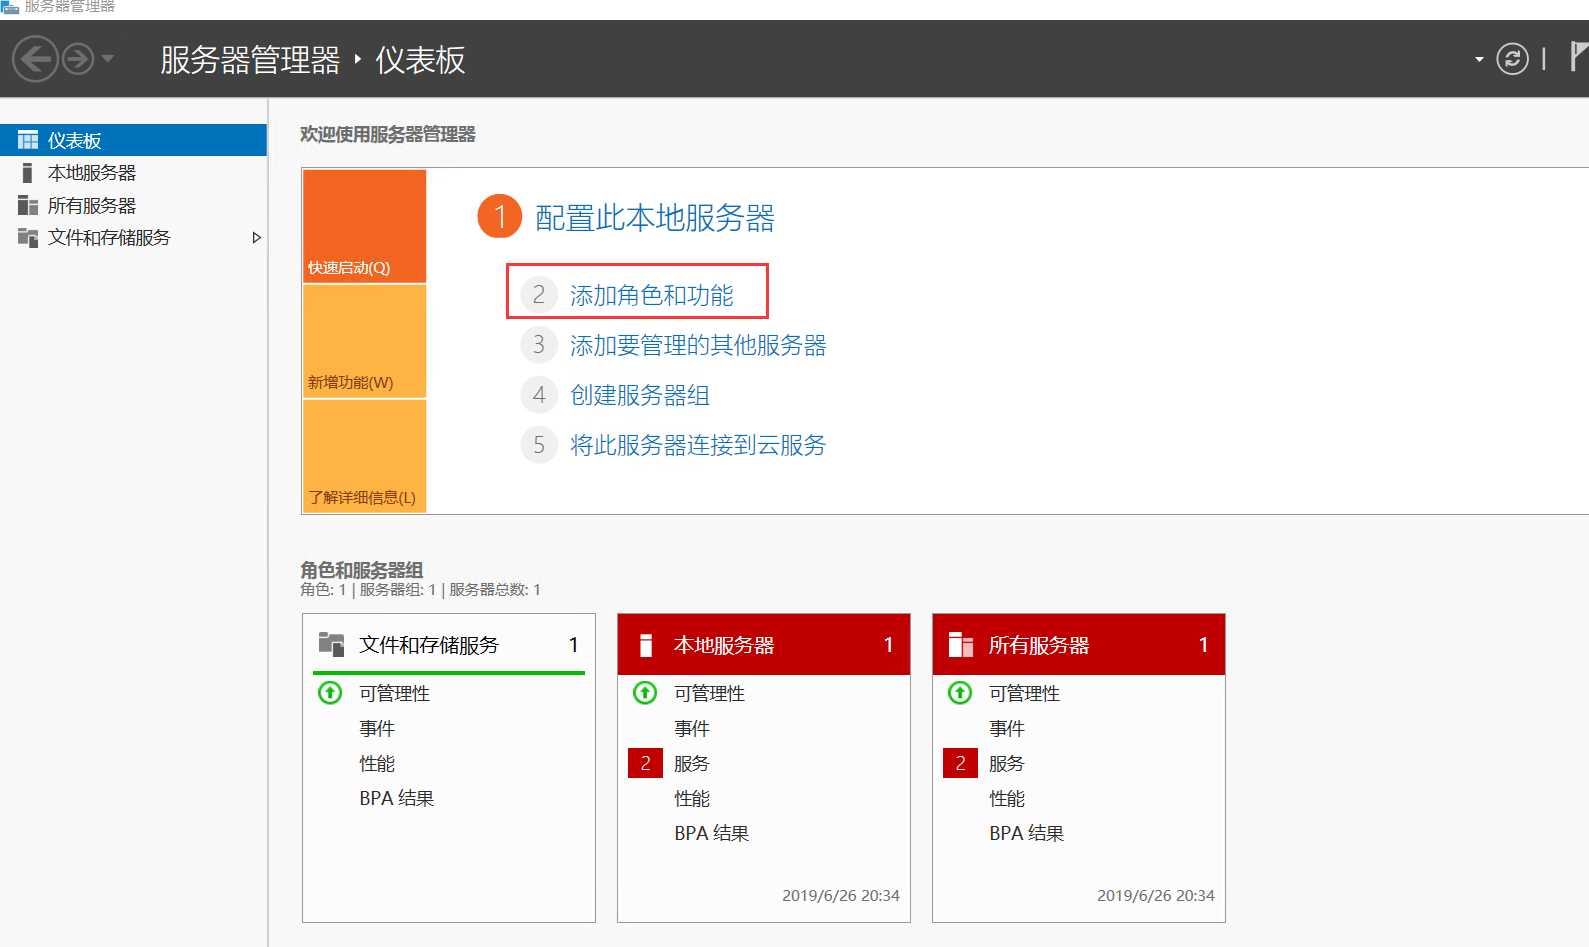The image size is (1589, 947).
Task: Click the Server Manager title bar icon
Action: point(10,6)
